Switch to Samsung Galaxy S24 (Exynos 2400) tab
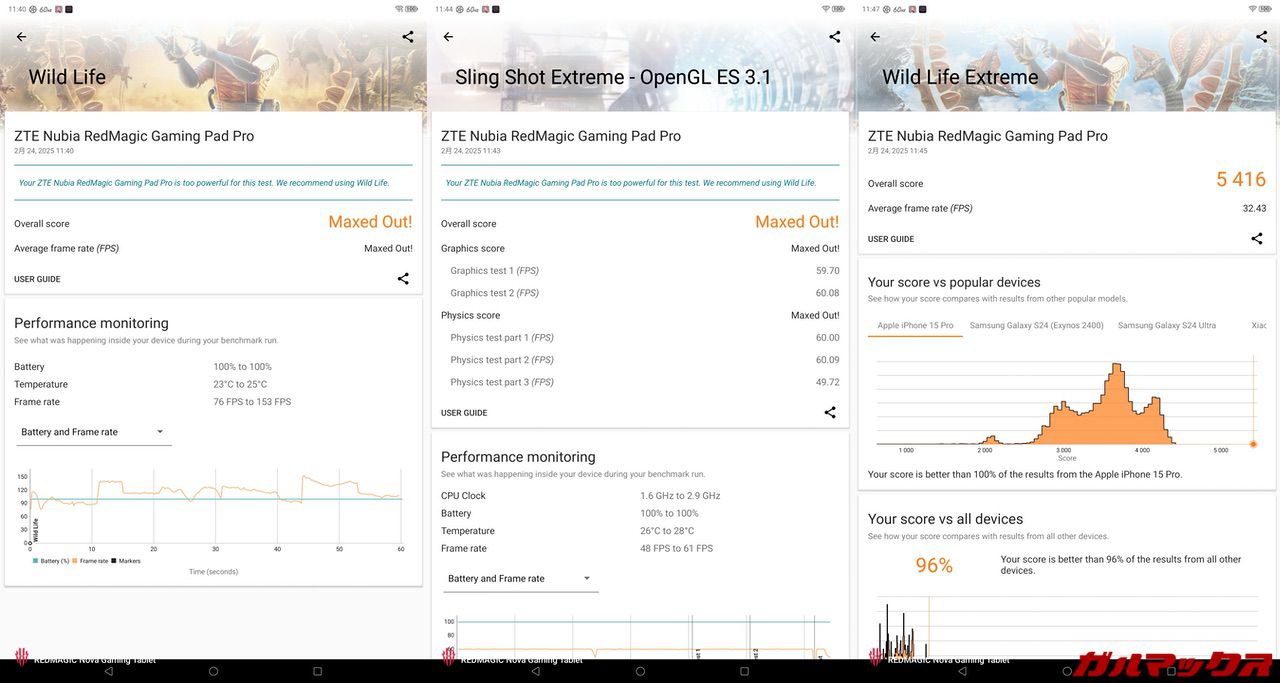The width and height of the screenshot is (1280, 683). coord(1036,326)
